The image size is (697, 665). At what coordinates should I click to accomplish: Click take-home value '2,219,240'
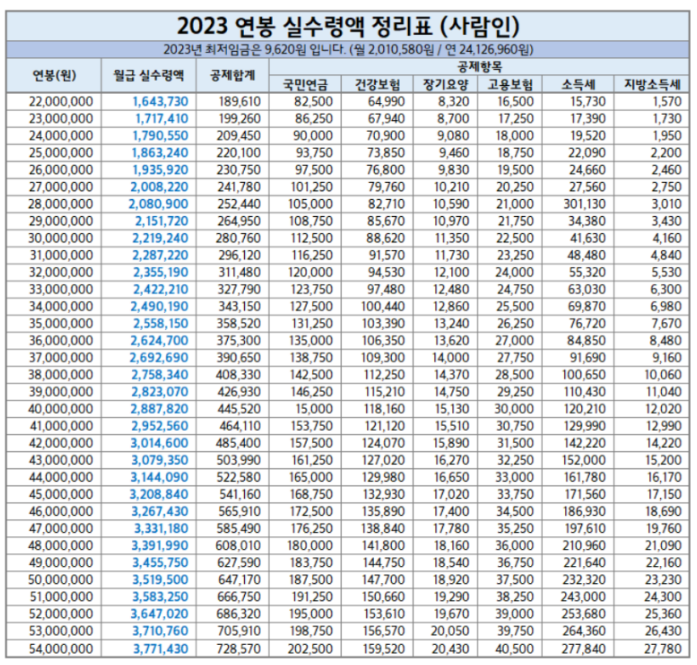(160, 238)
